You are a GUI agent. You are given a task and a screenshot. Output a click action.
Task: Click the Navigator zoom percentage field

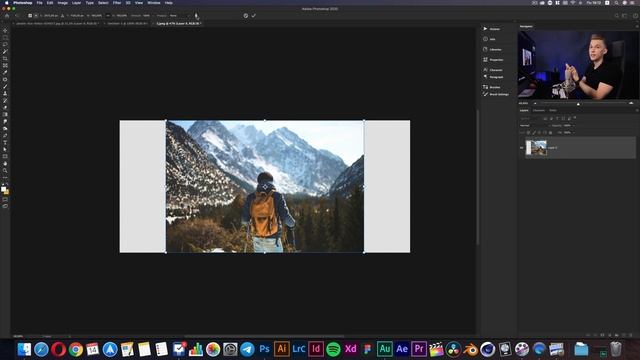[x=524, y=103]
